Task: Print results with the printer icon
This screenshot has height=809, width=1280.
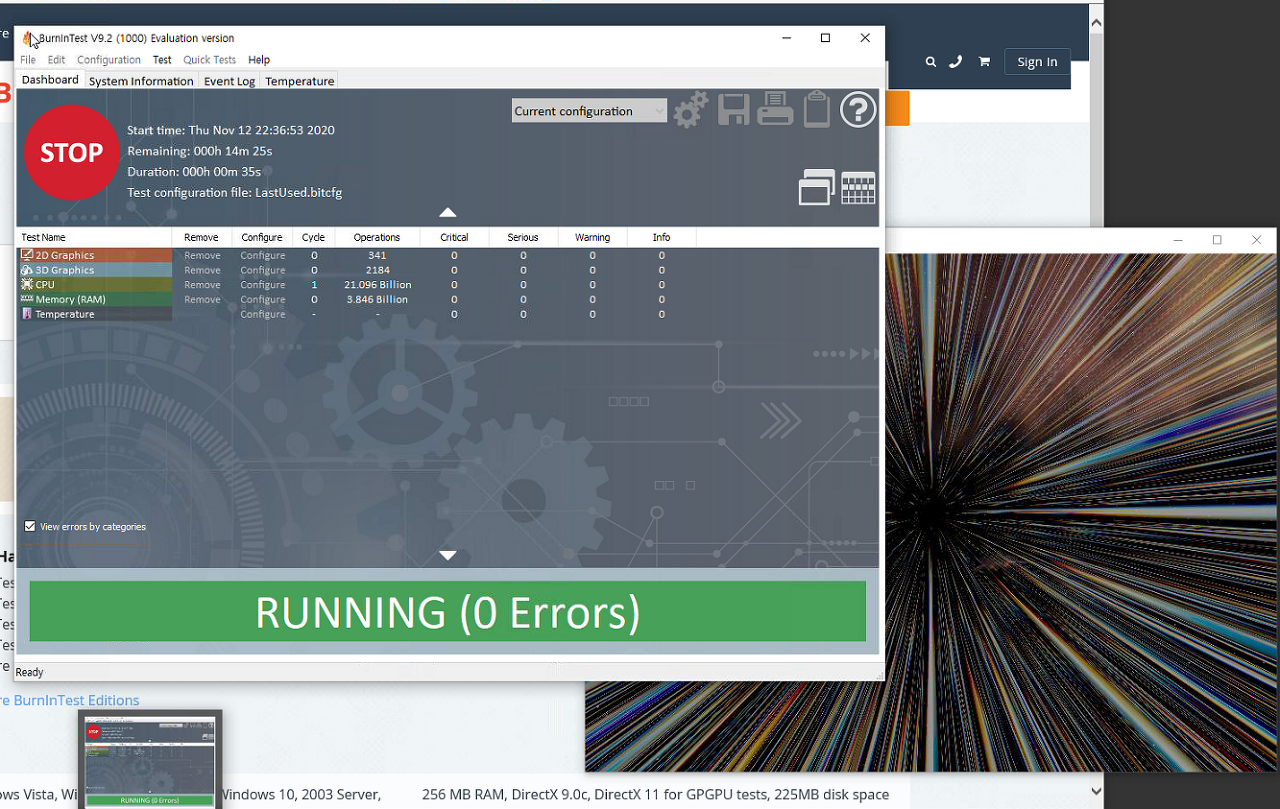Action: (x=775, y=109)
